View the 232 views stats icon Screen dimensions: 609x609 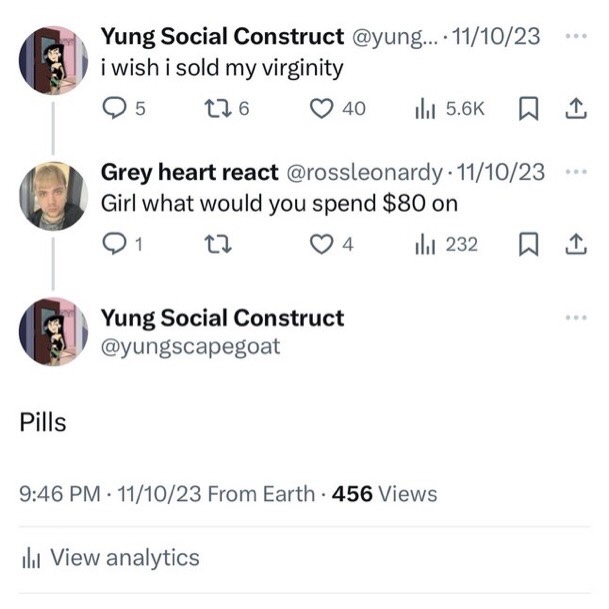tap(423, 244)
